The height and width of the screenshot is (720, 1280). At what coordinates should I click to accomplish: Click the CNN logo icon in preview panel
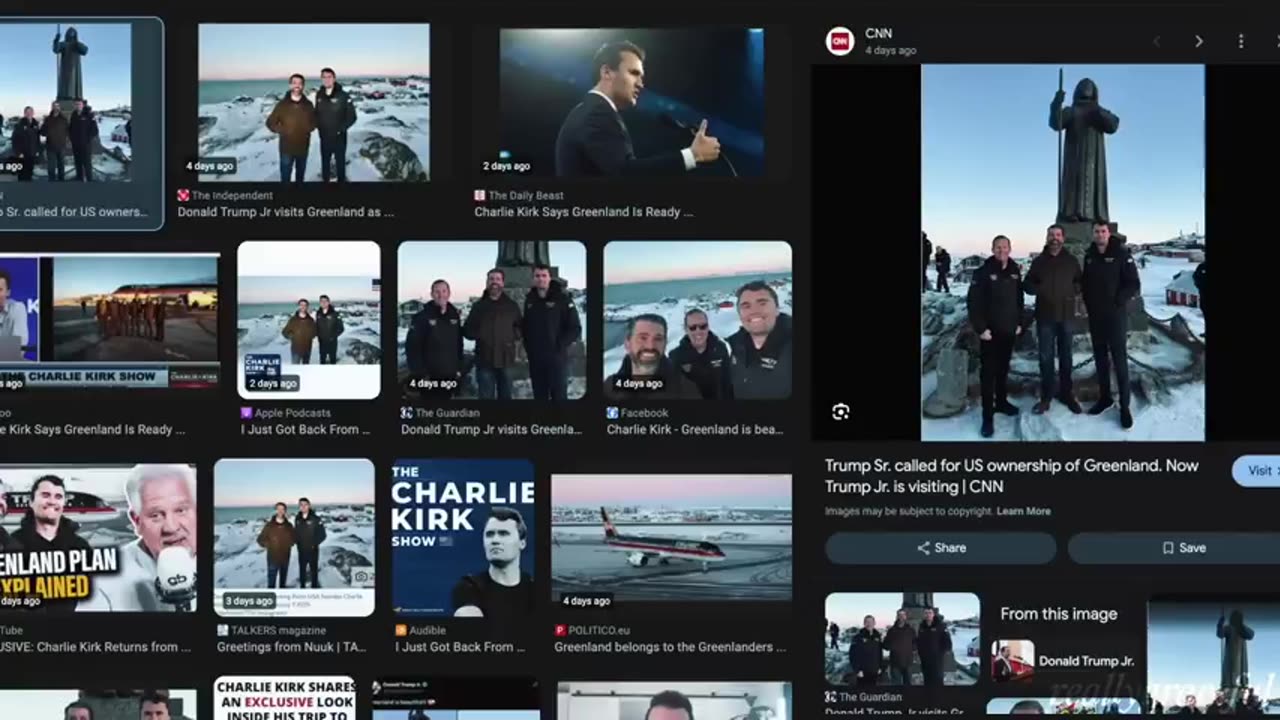839,41
